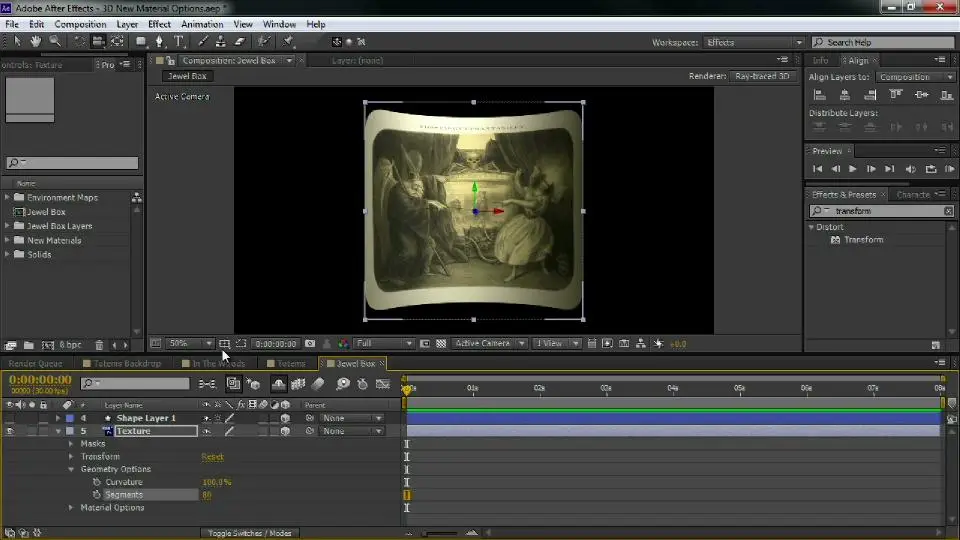This screenshot has height=540, width=960.
Task: Click Reset next to Transform
Action: point(212,457)
